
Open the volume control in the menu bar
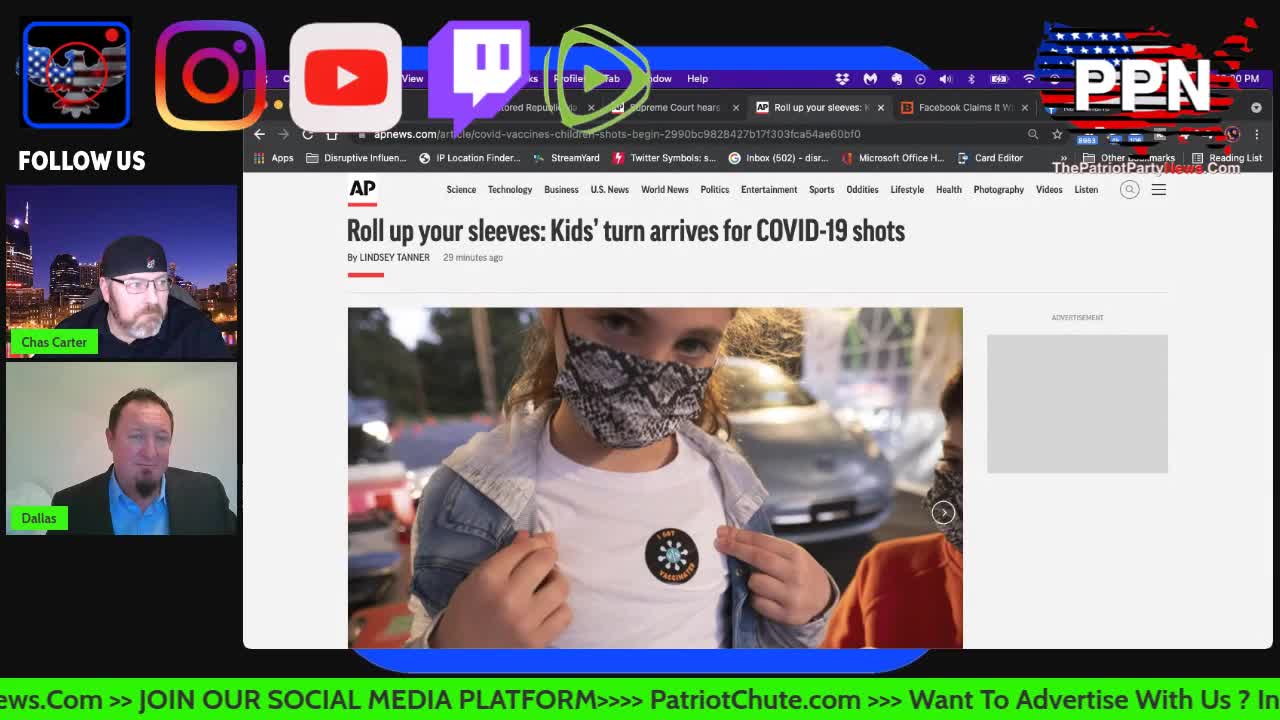945,79
